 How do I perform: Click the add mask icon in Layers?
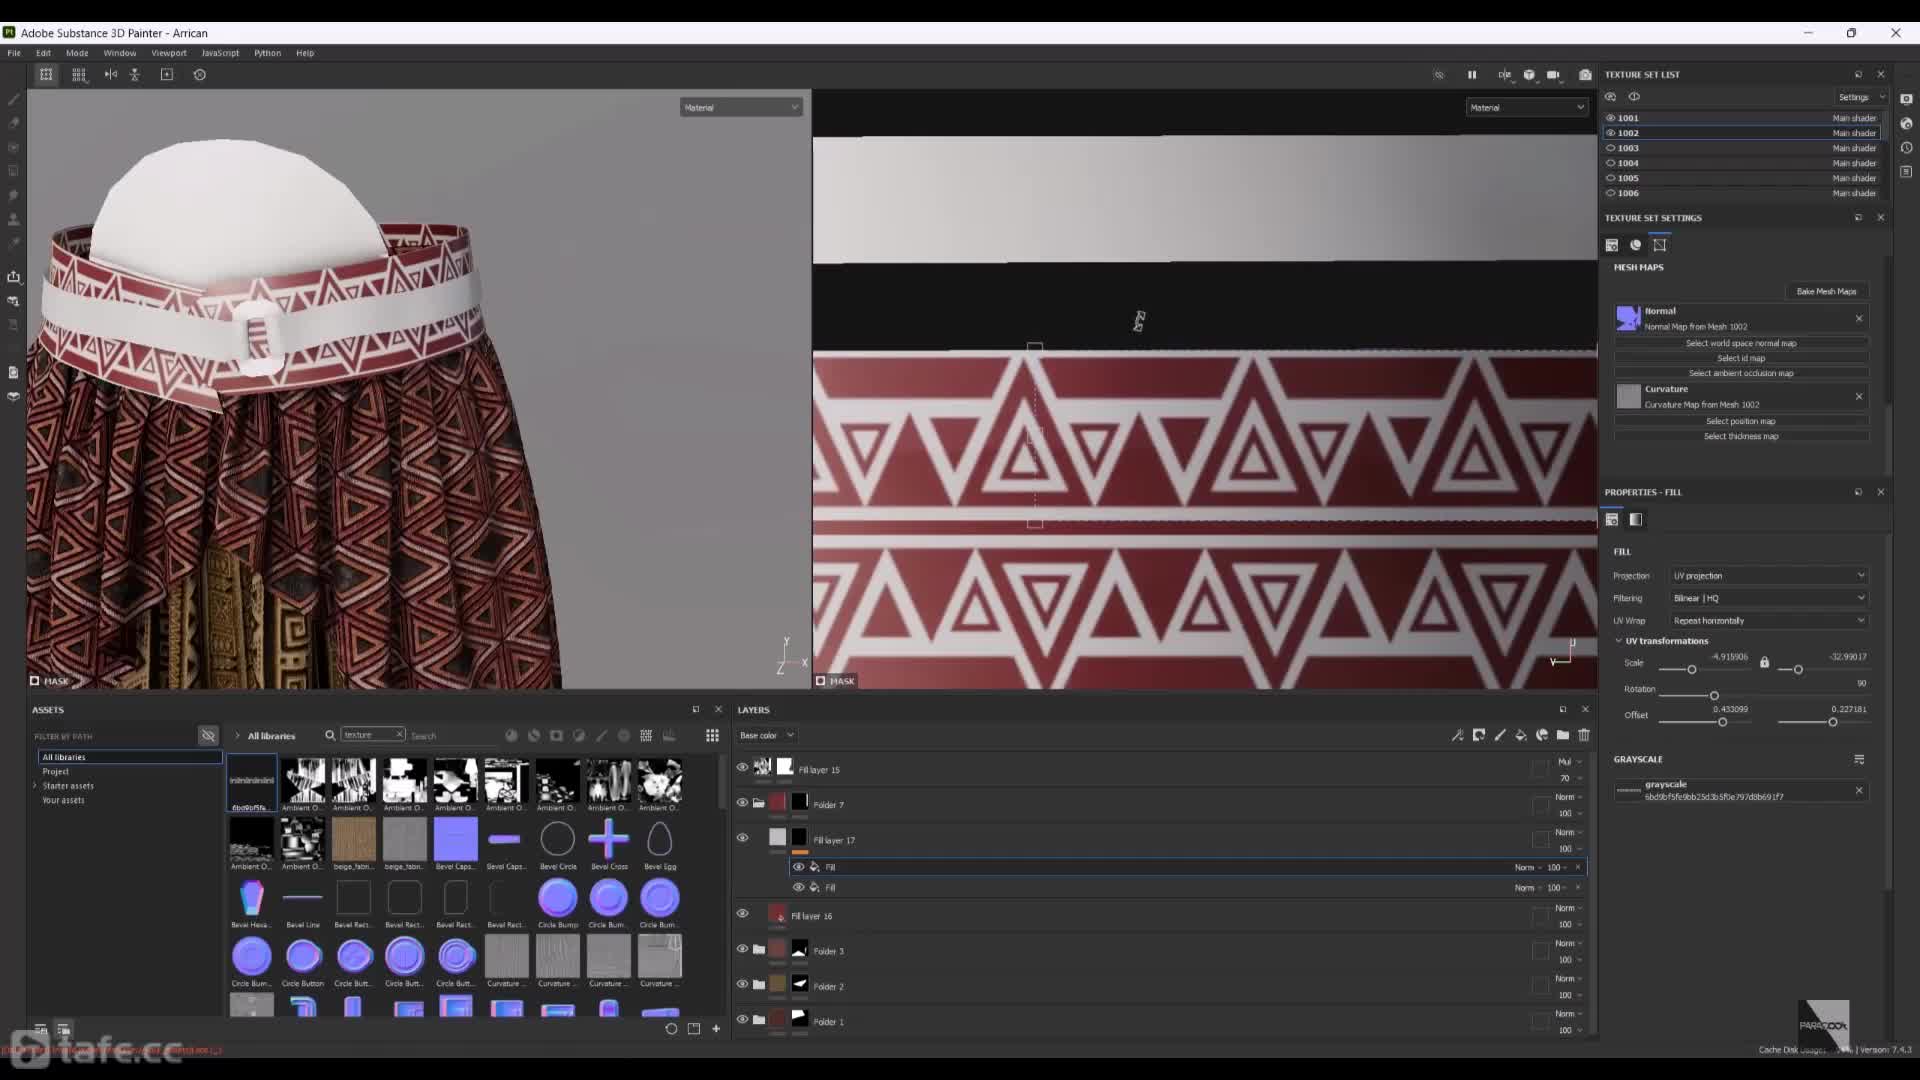[1479, 735]
